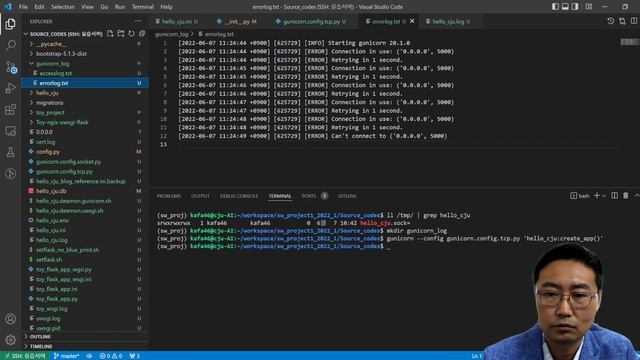Open the File menu
The width and height of the screenshot is (640, 360).
tap(23, 7)
